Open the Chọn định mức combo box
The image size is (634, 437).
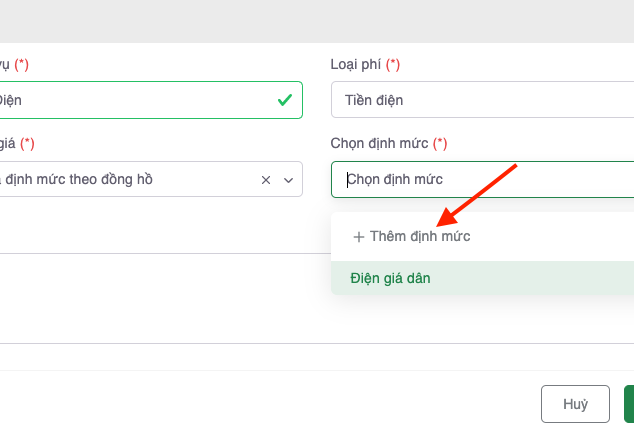[480, 180]
